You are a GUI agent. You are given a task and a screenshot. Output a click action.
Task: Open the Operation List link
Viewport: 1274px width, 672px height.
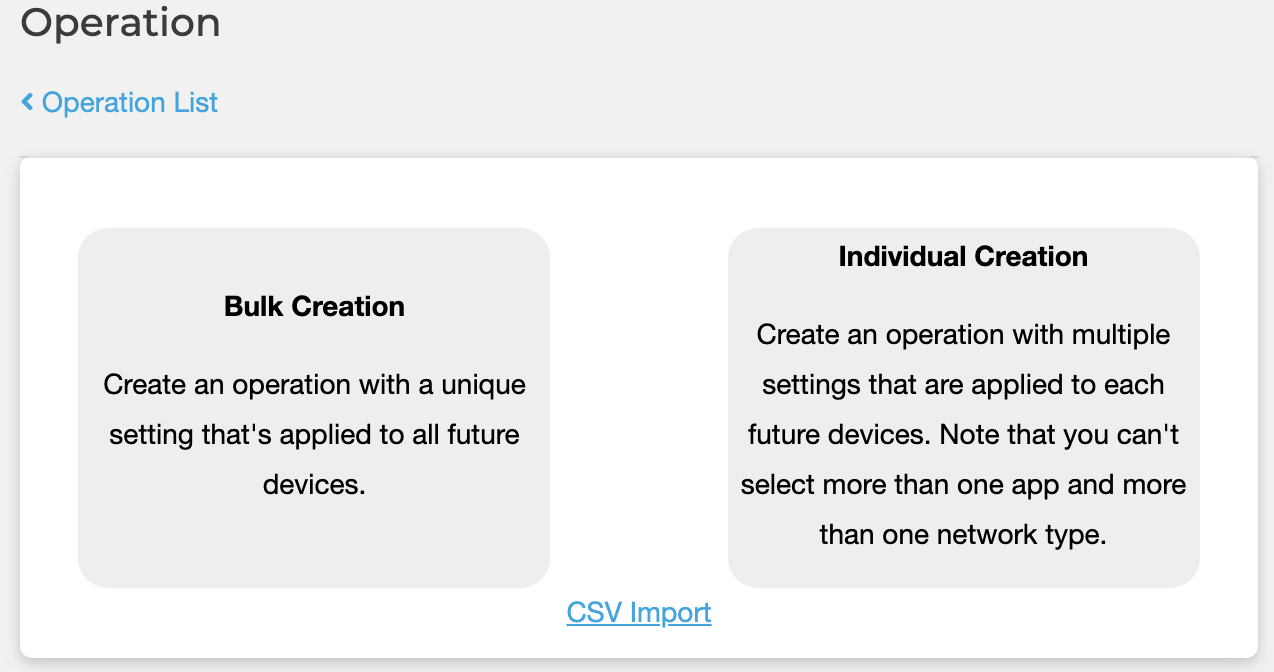tap(129, 102)
